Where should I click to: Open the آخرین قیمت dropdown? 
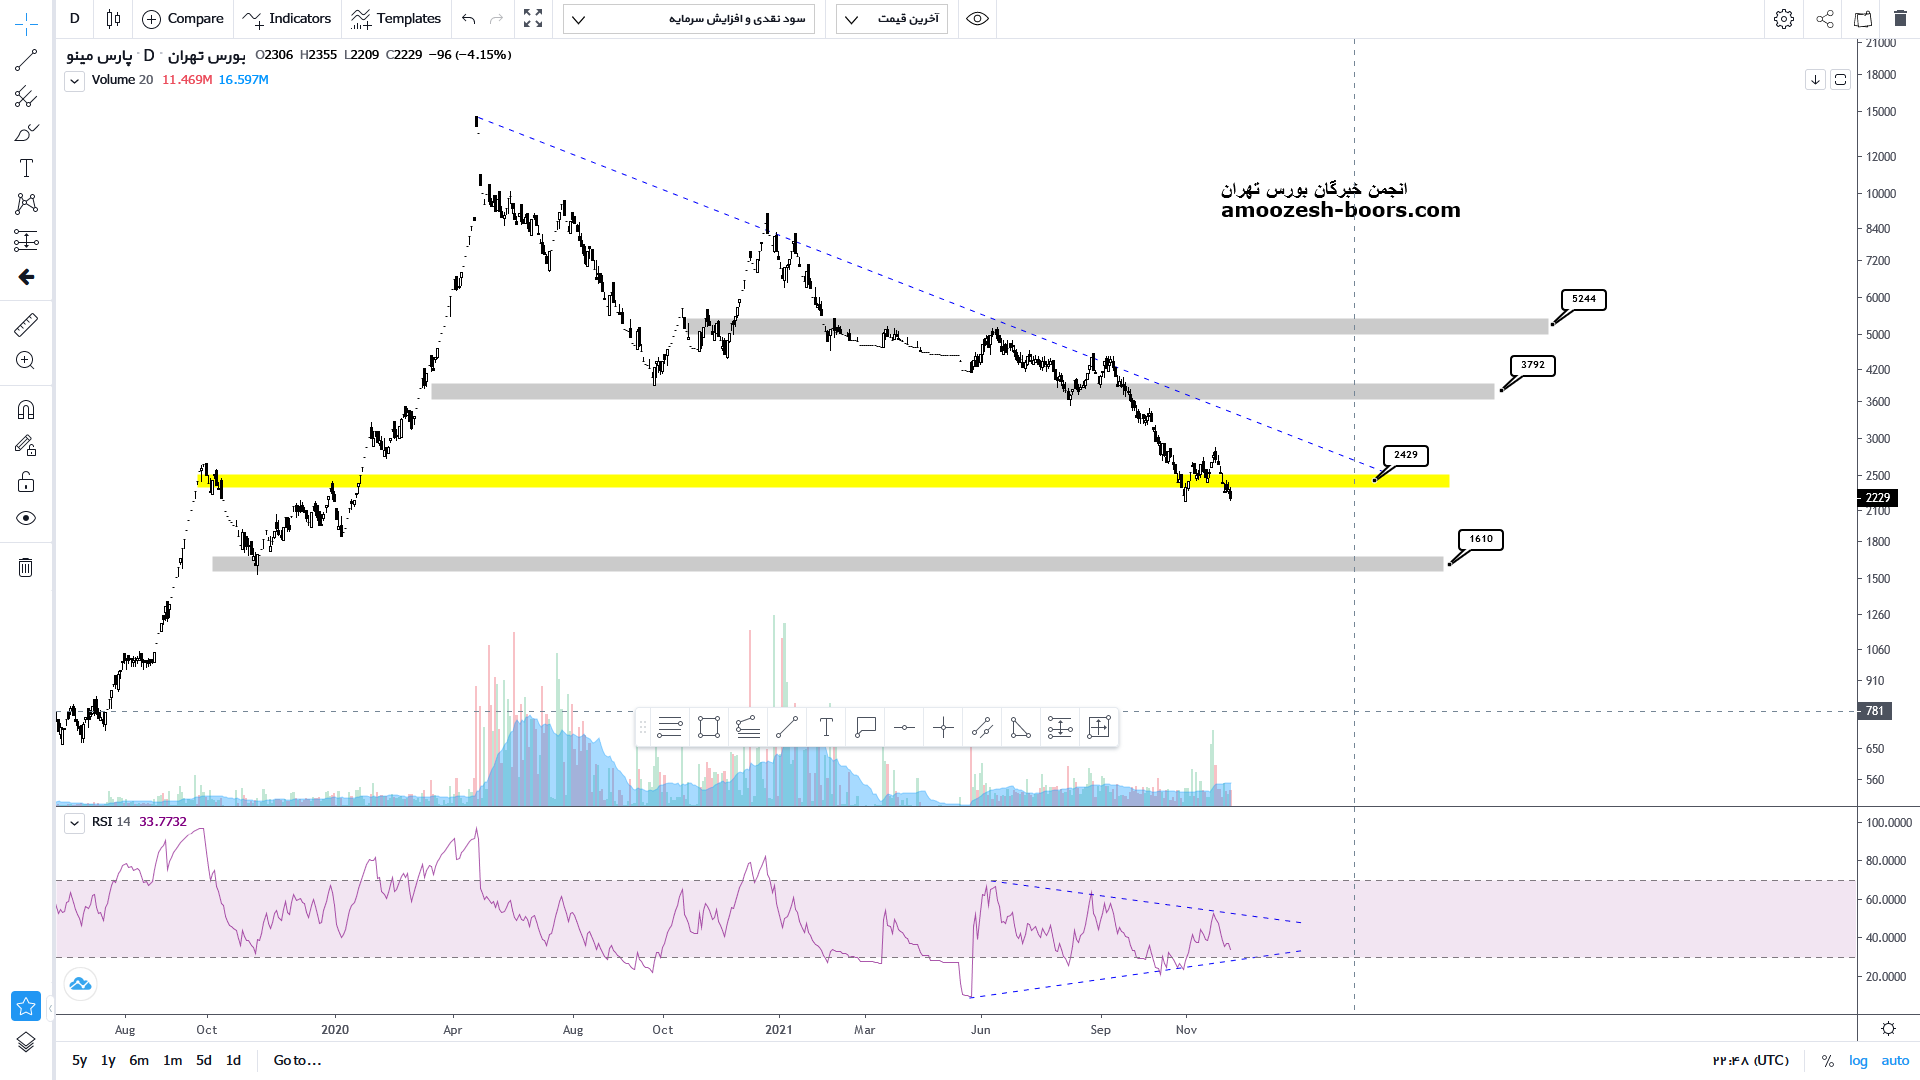point(892,19)
